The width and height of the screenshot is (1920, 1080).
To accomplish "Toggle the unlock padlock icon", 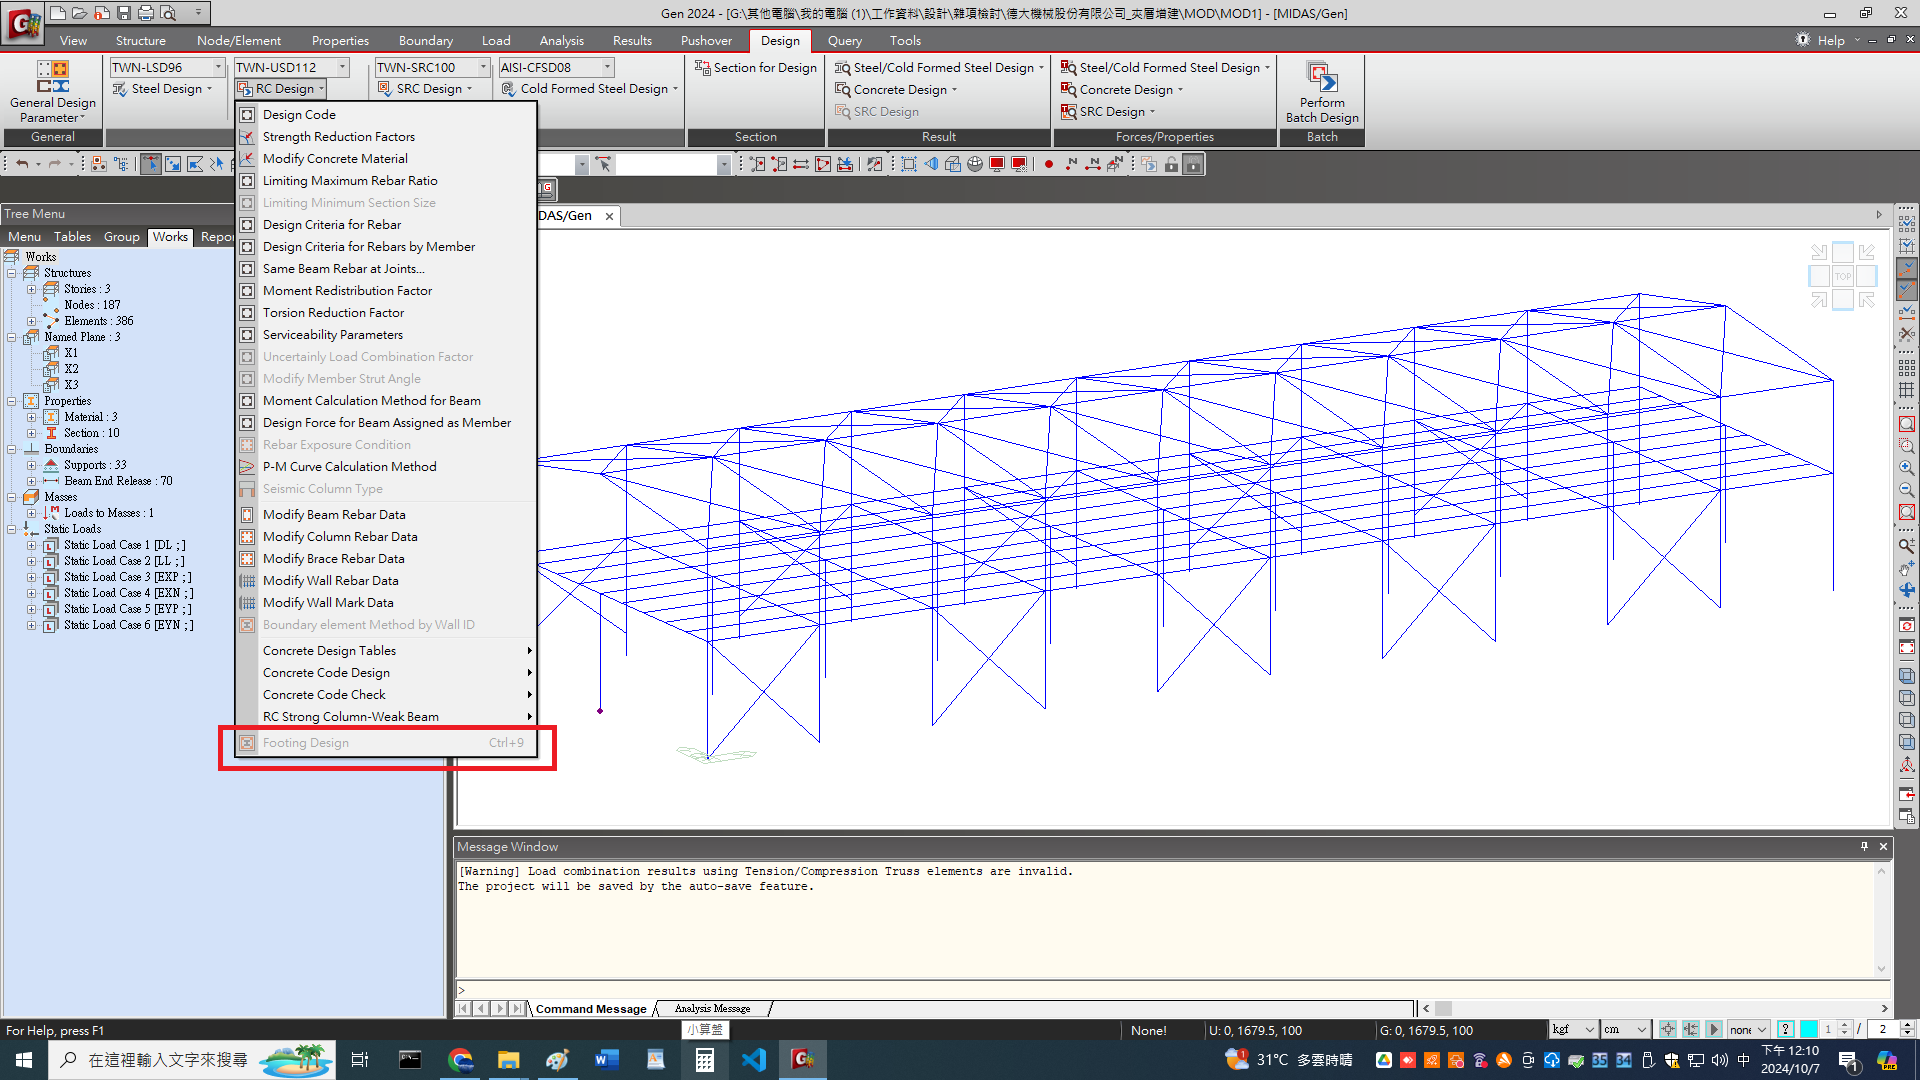I will 1171,164.
